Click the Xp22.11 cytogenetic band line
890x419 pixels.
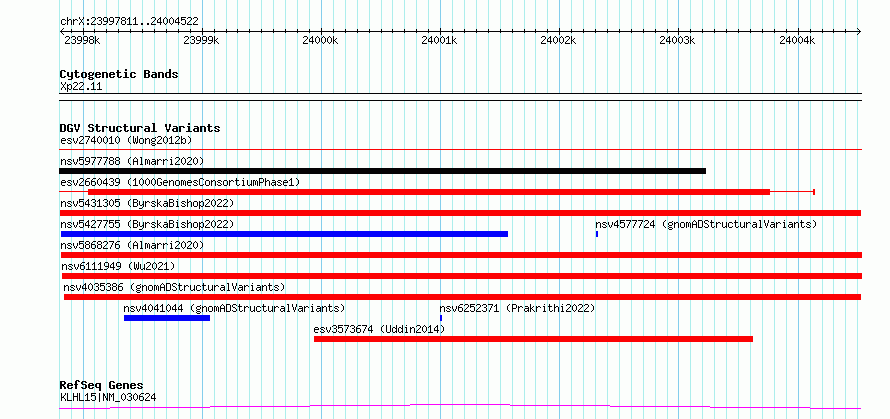tap(460, 97)
